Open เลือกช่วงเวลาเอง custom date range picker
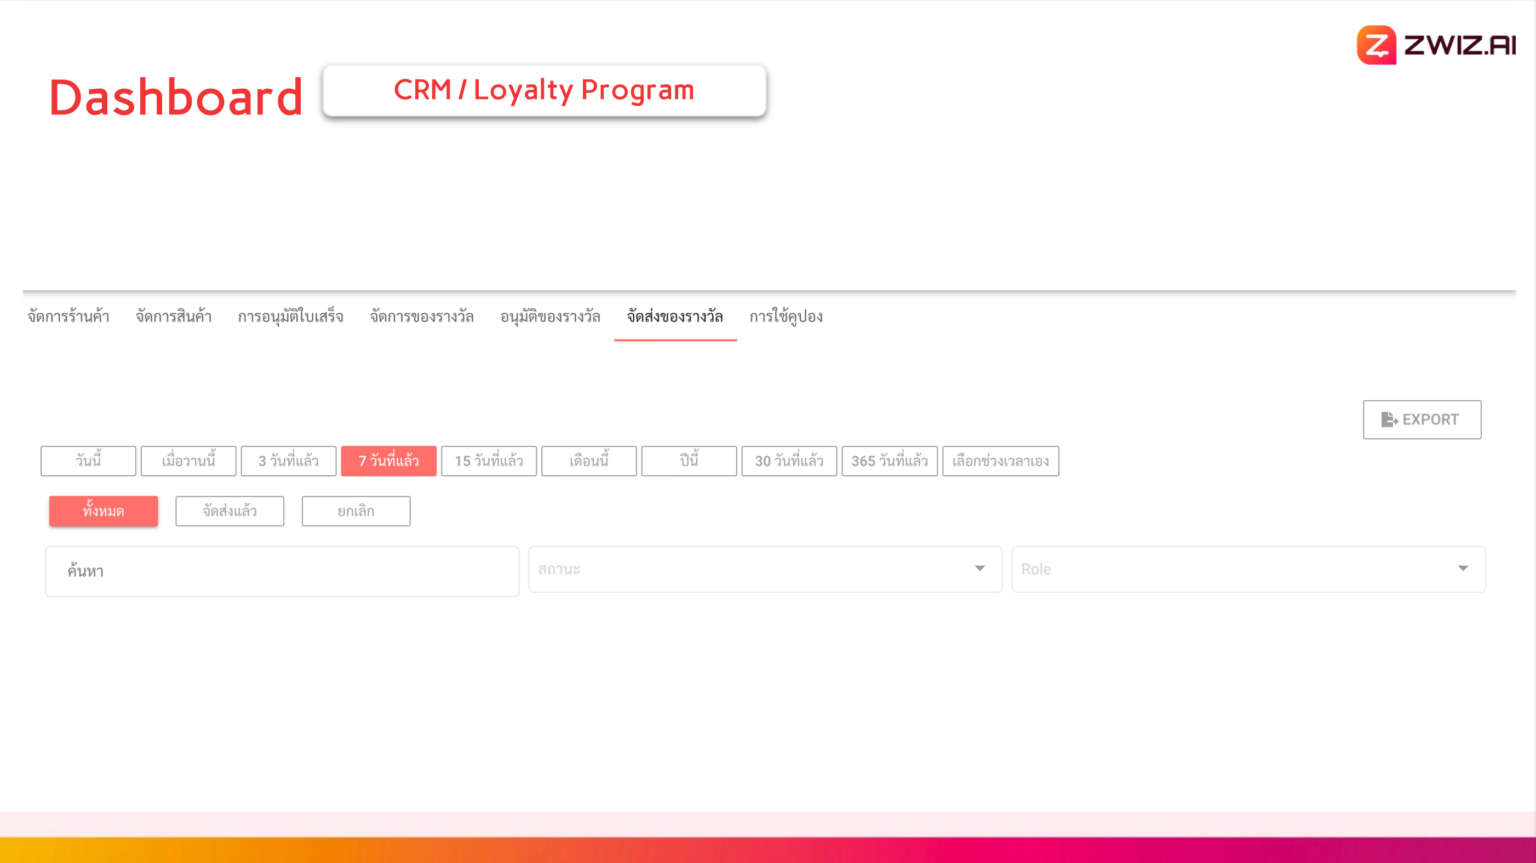This screenshot has width=1536, height=863. click(1000, 460)
